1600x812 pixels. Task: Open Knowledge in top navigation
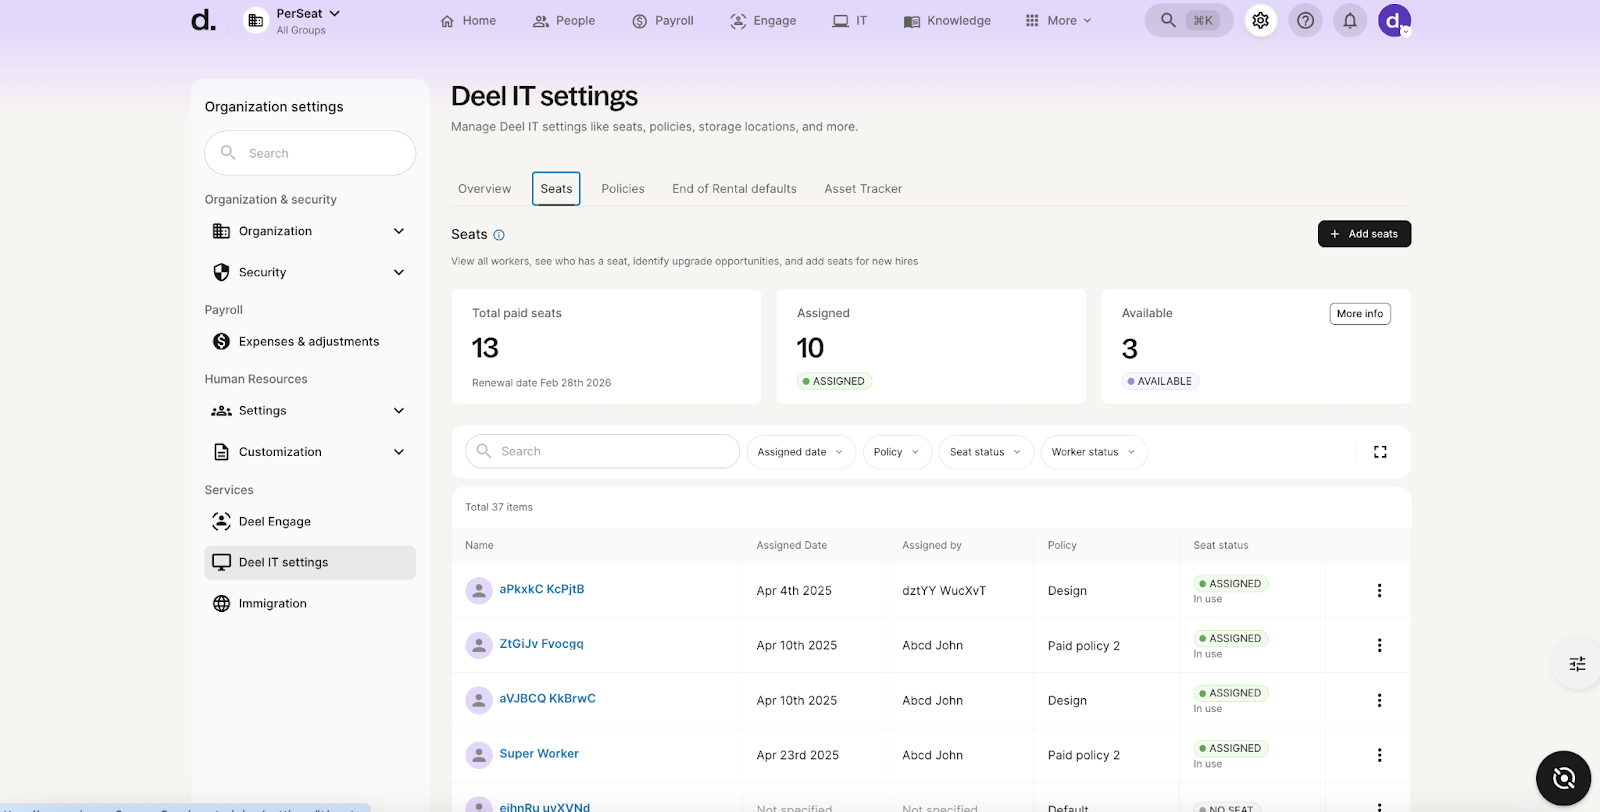947,21
